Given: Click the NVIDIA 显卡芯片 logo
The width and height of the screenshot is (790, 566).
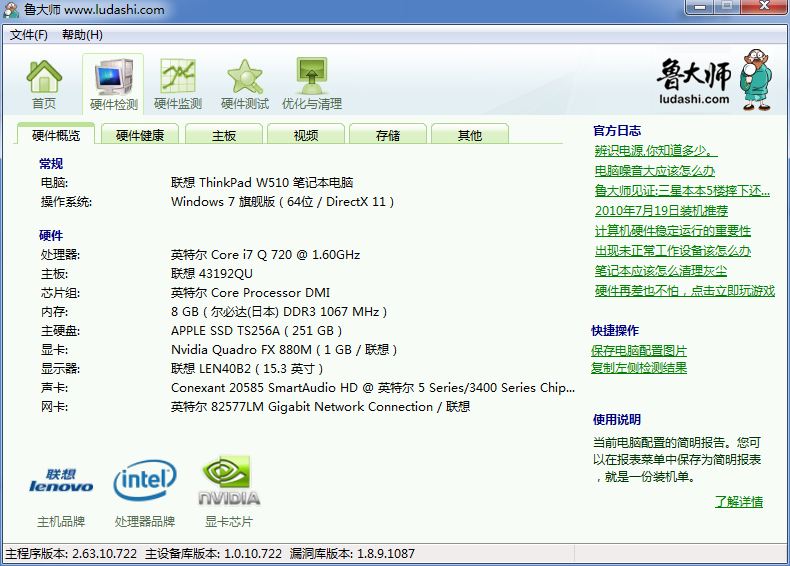Looking at the screenshot, I should pos(229,480).
